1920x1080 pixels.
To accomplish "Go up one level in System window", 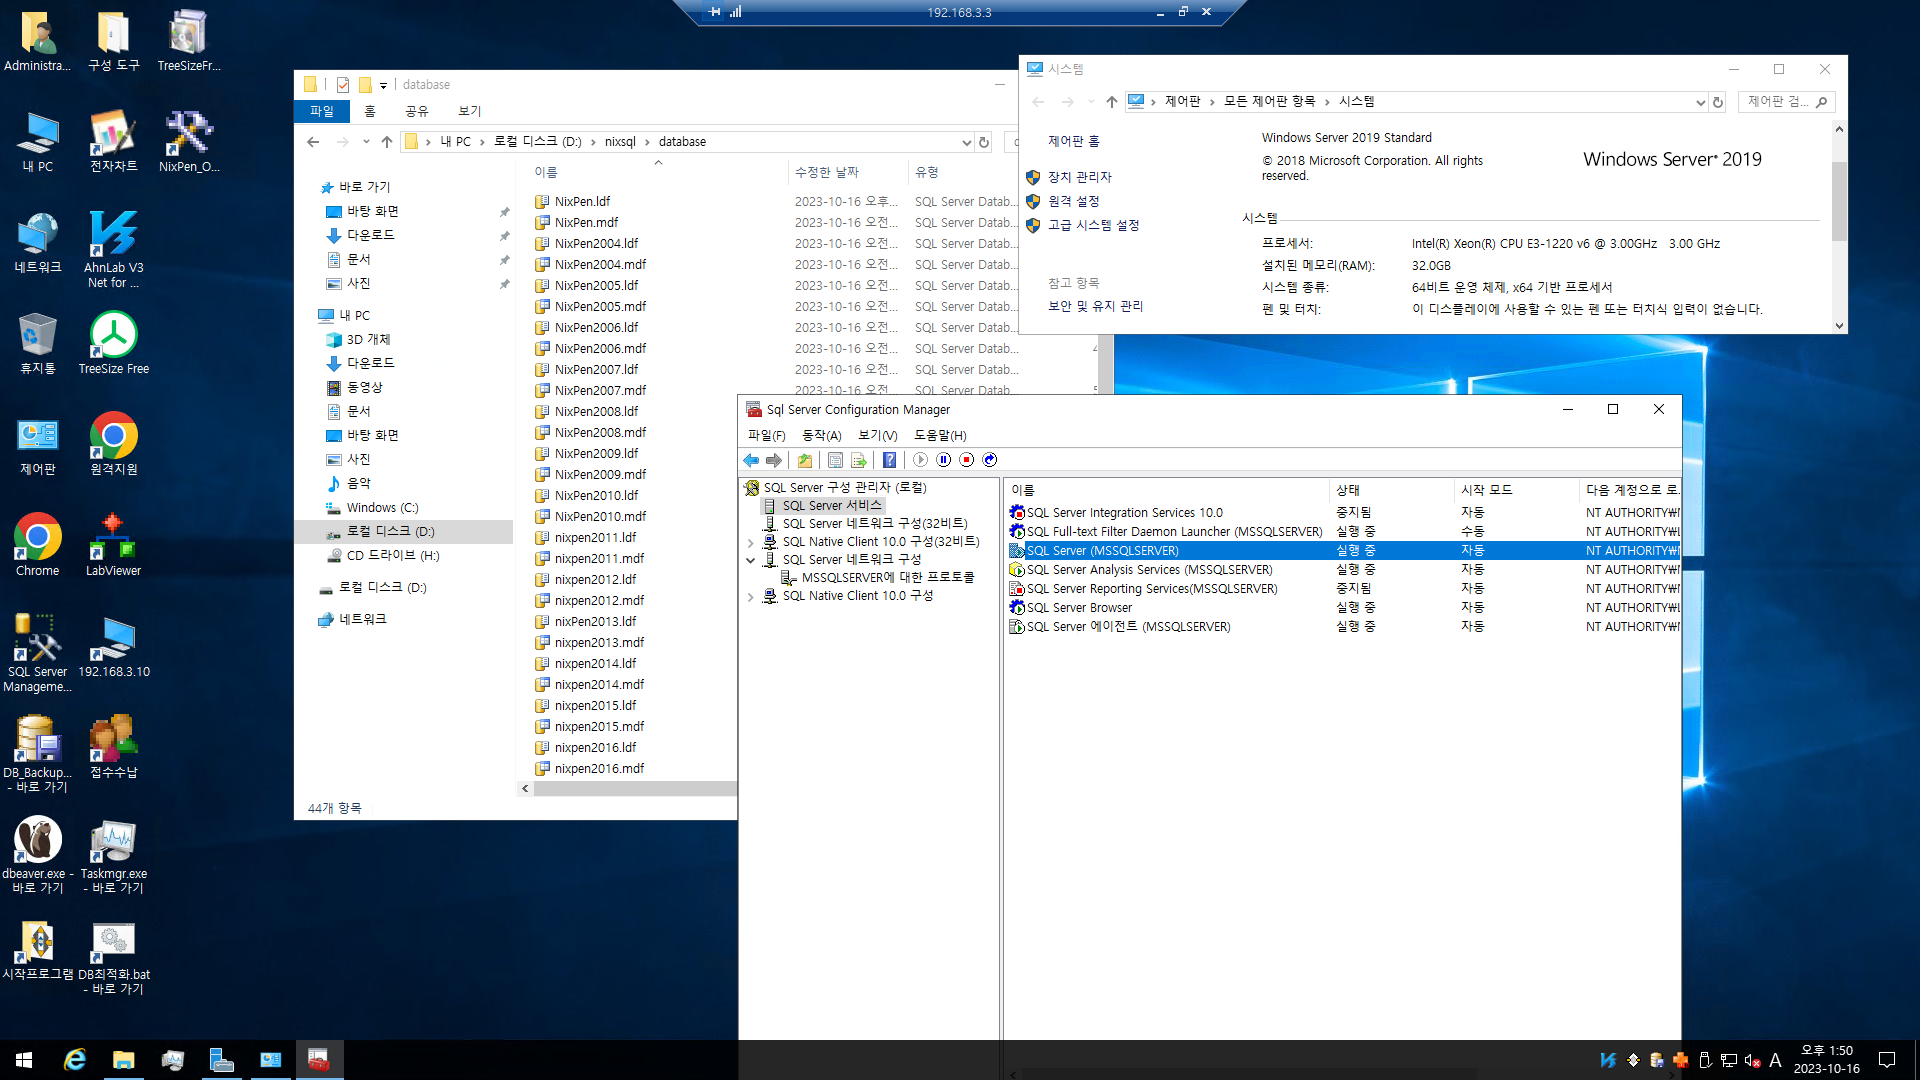I will [1111, 102].
